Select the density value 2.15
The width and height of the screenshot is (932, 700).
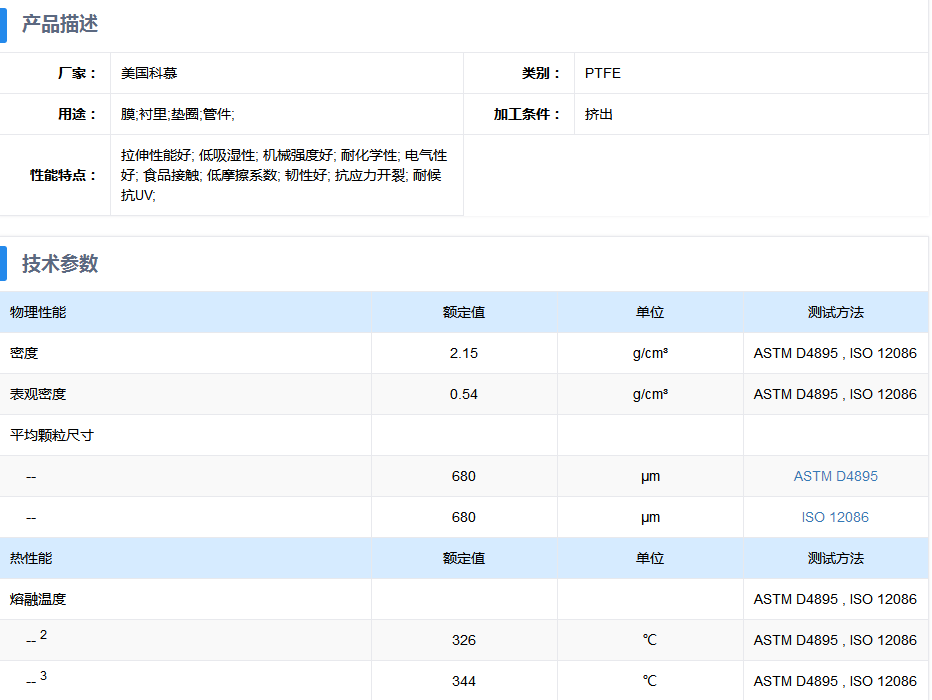click(x=464, y=353)
